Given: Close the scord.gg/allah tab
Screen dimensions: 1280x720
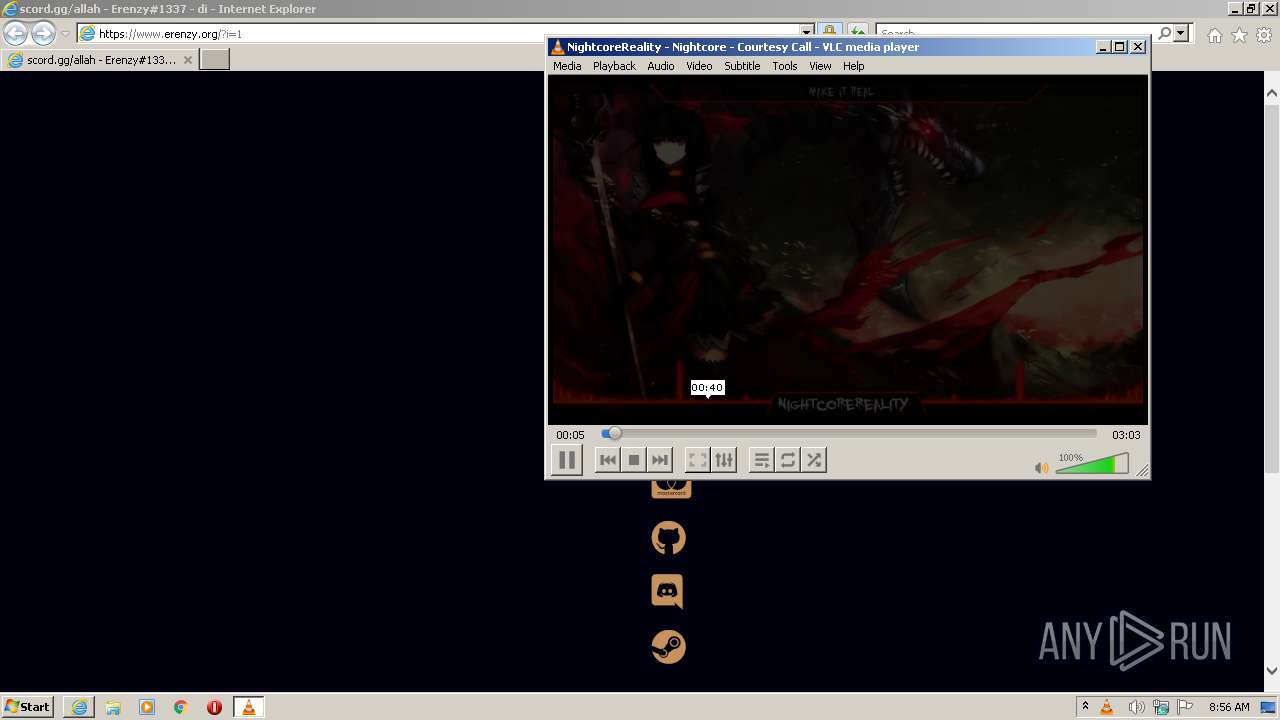Looking at the screenshot, I should (187, 60).
